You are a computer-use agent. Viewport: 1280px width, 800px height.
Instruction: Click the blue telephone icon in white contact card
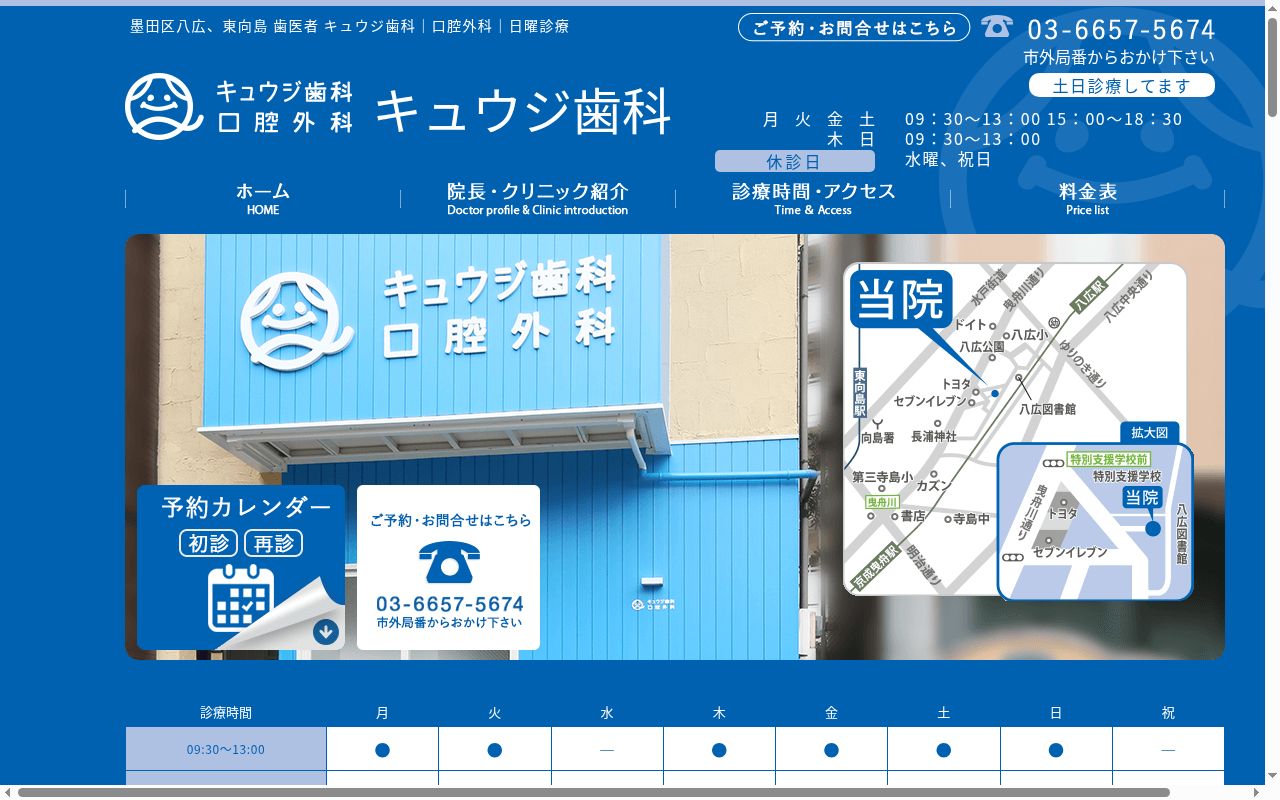click(449, 562)
